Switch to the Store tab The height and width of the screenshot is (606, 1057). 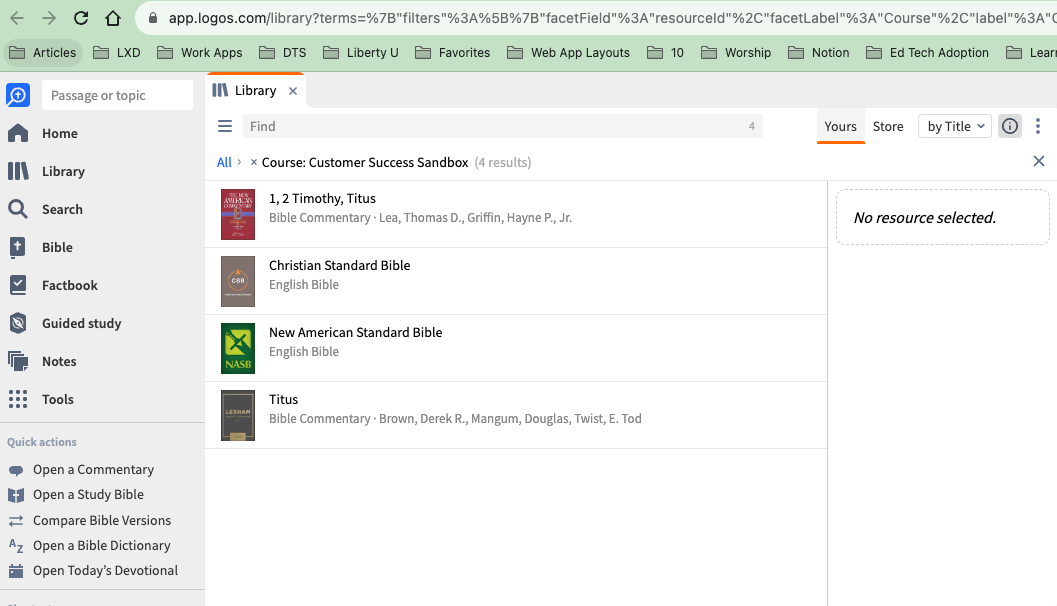[888, 126]
